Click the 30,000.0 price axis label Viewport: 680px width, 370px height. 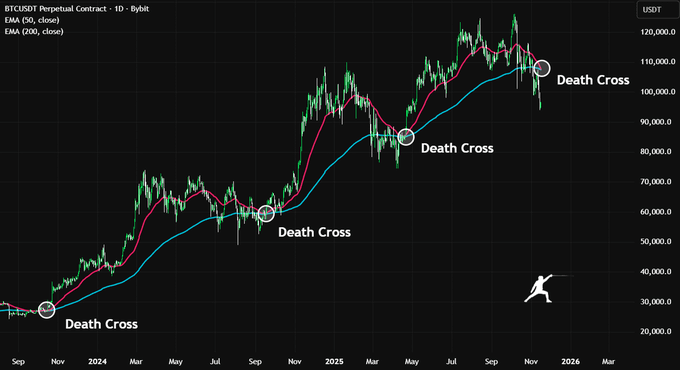pos(657,301)
